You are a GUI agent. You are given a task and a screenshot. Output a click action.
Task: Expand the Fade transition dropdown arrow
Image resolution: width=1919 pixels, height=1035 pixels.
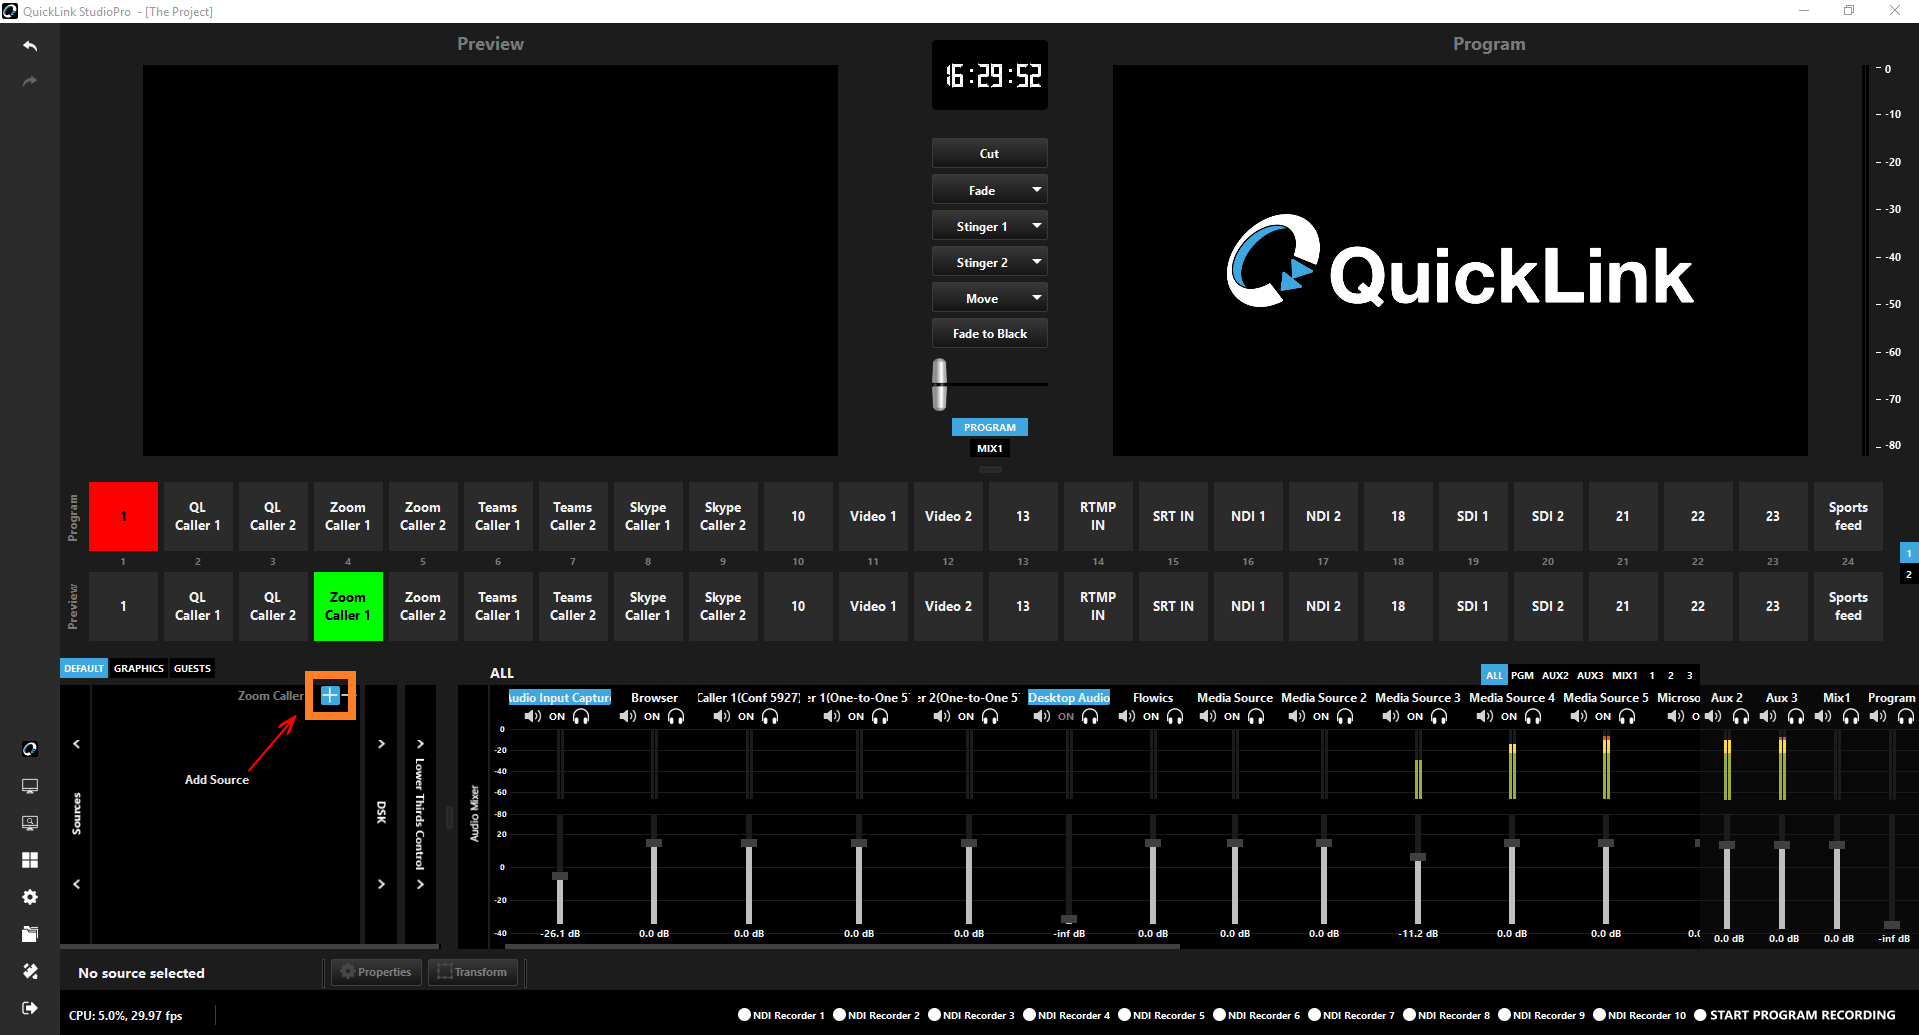click(x=1037, y=190)
